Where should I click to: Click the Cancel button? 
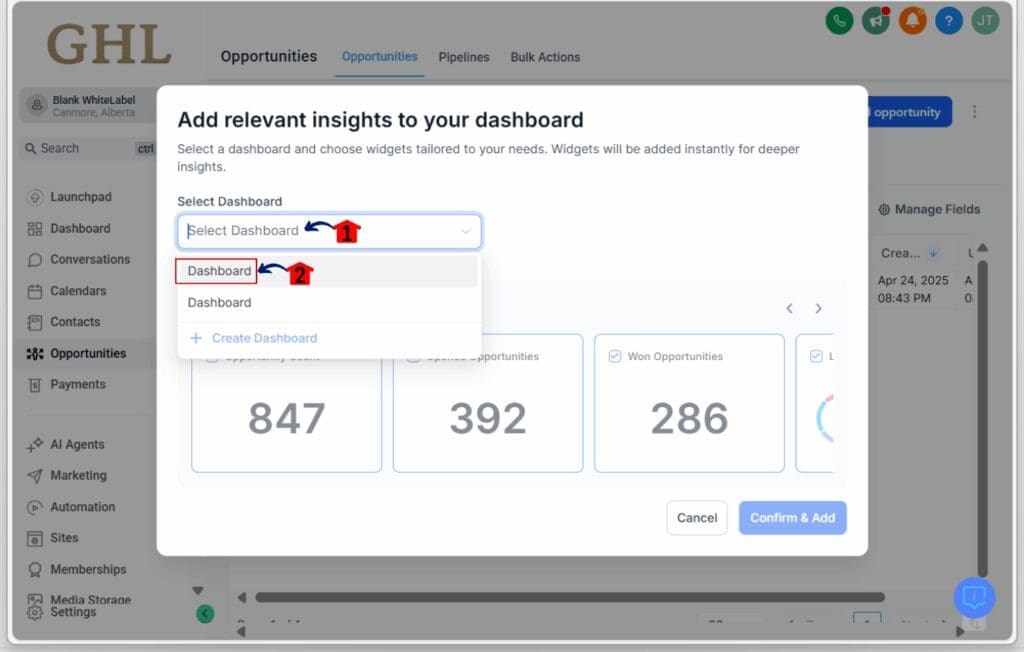coord(697,518)
